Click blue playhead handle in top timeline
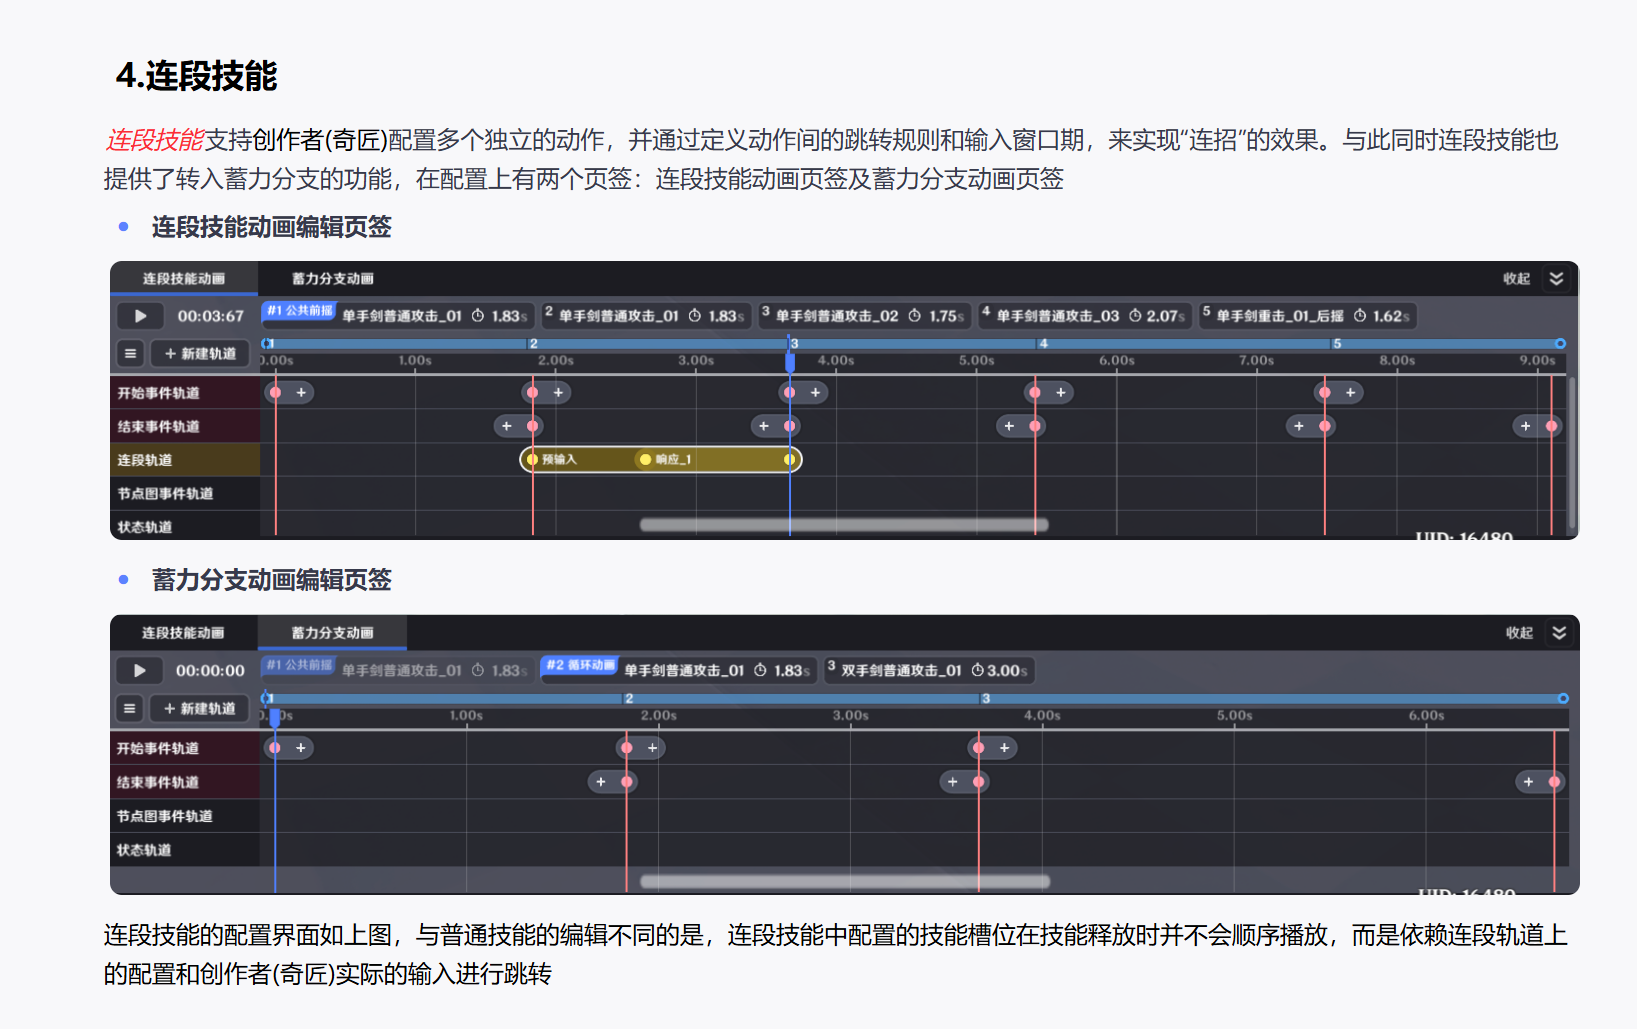 [x=790, y=362]
